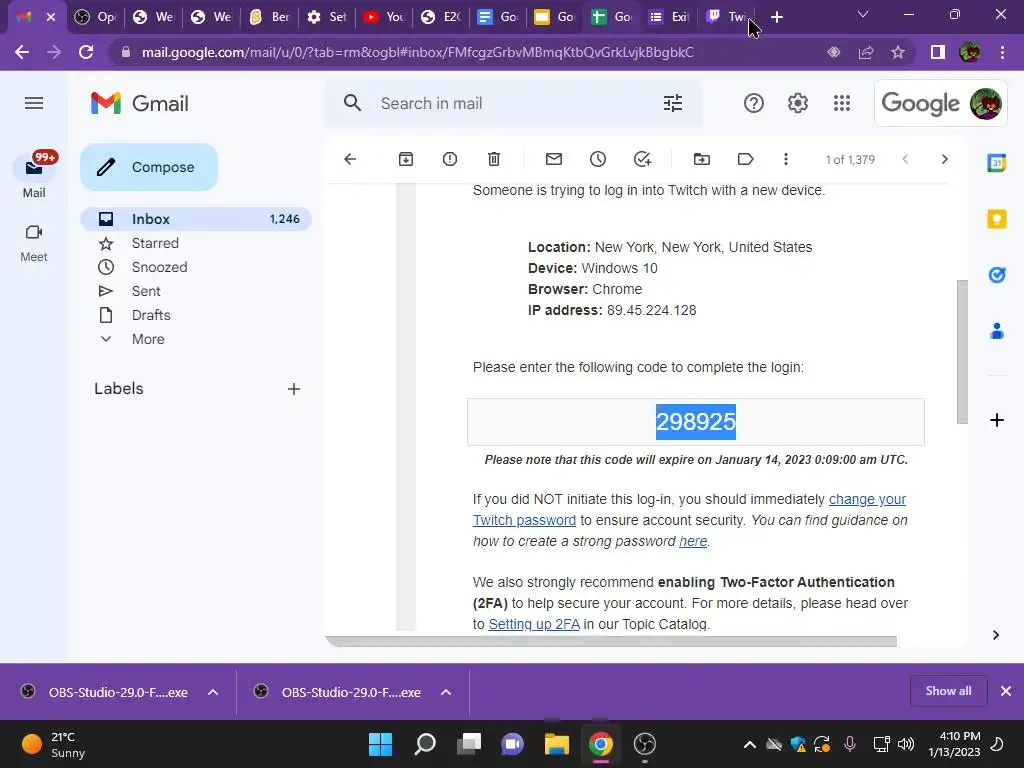Switch to the Twitch browser tab
1024x768 pixels.
coord(726,17)
